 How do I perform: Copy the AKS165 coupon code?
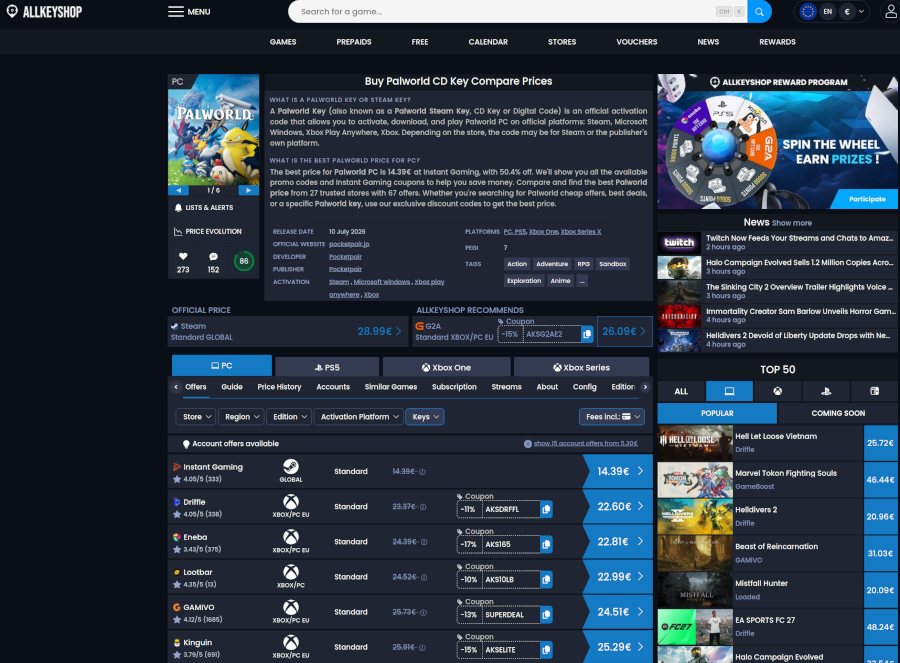pyautogui.click(x=546, y=544)
